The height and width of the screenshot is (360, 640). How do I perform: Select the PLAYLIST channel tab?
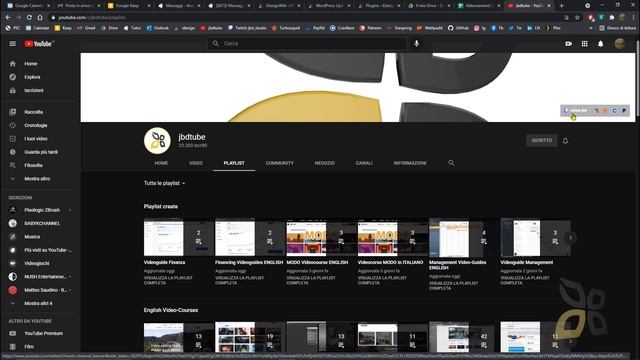click(234, 163)
